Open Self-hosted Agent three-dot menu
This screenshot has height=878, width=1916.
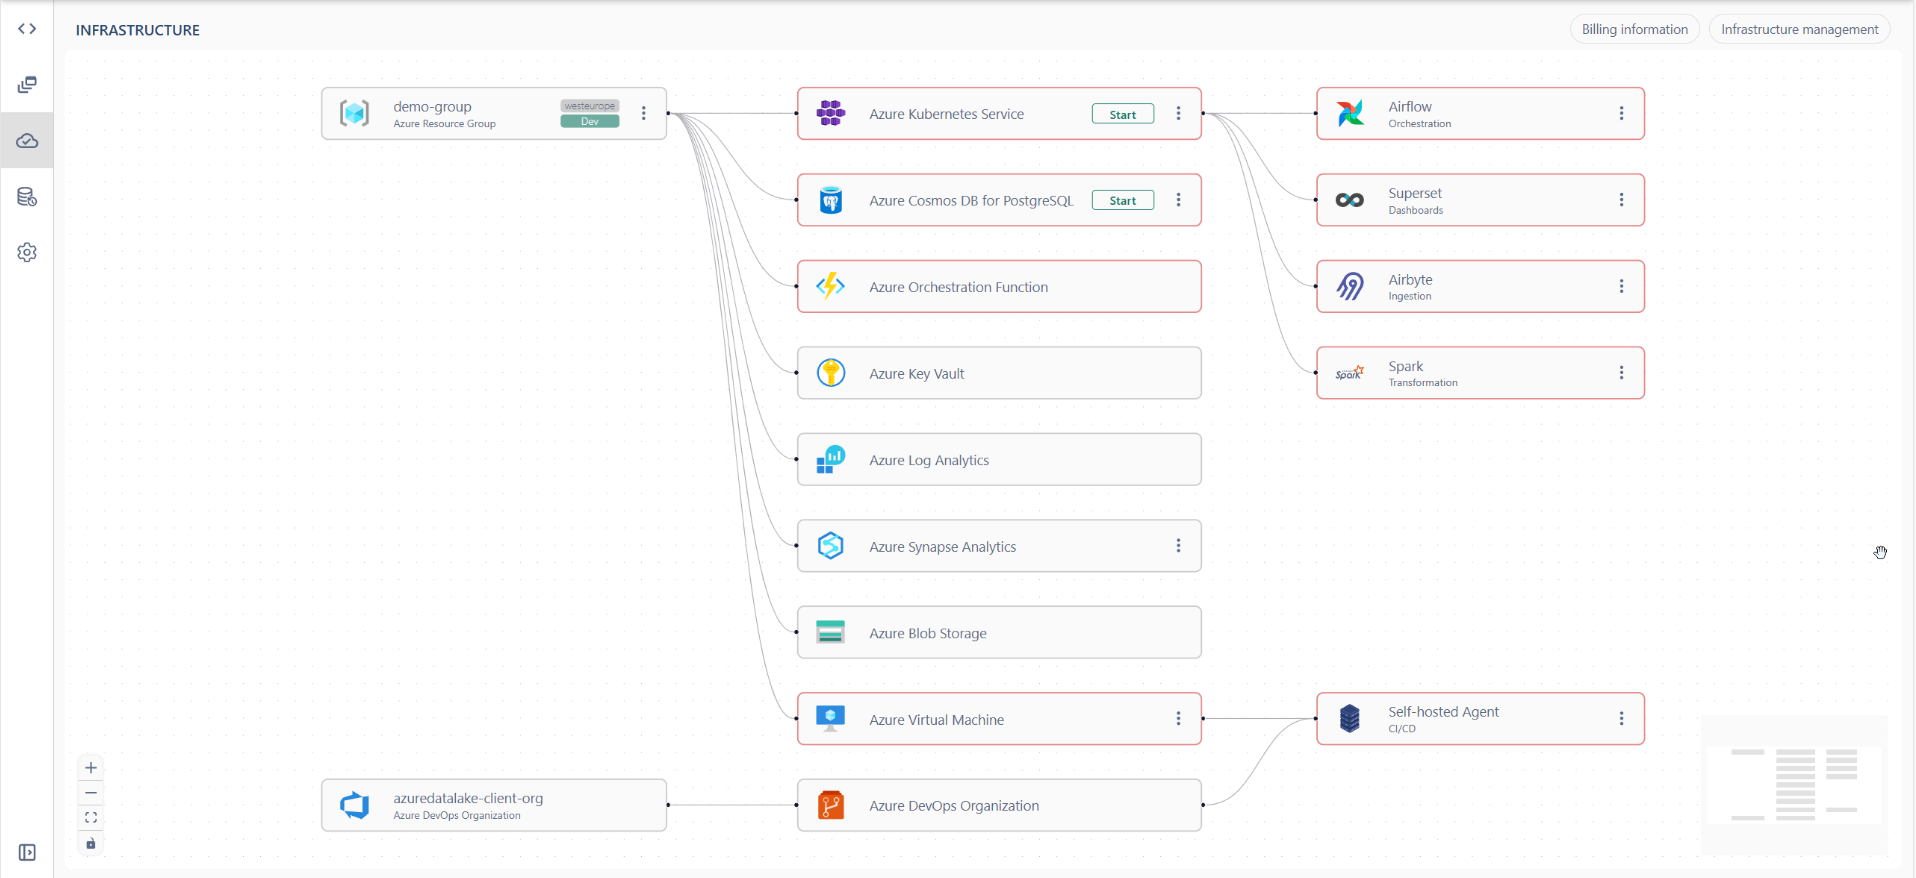pyautogui.click(x=1622, y=719)
